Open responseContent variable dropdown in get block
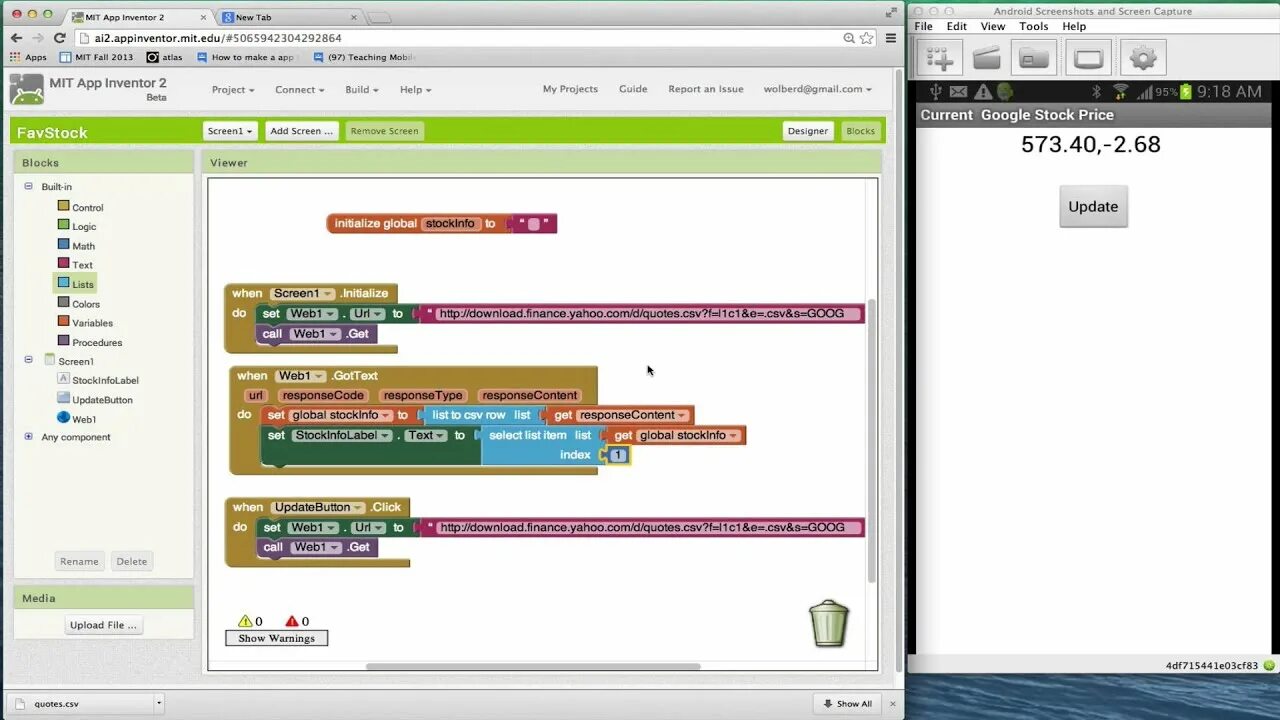This screenshot has height=720, width=1280. [x=682, y=416]
